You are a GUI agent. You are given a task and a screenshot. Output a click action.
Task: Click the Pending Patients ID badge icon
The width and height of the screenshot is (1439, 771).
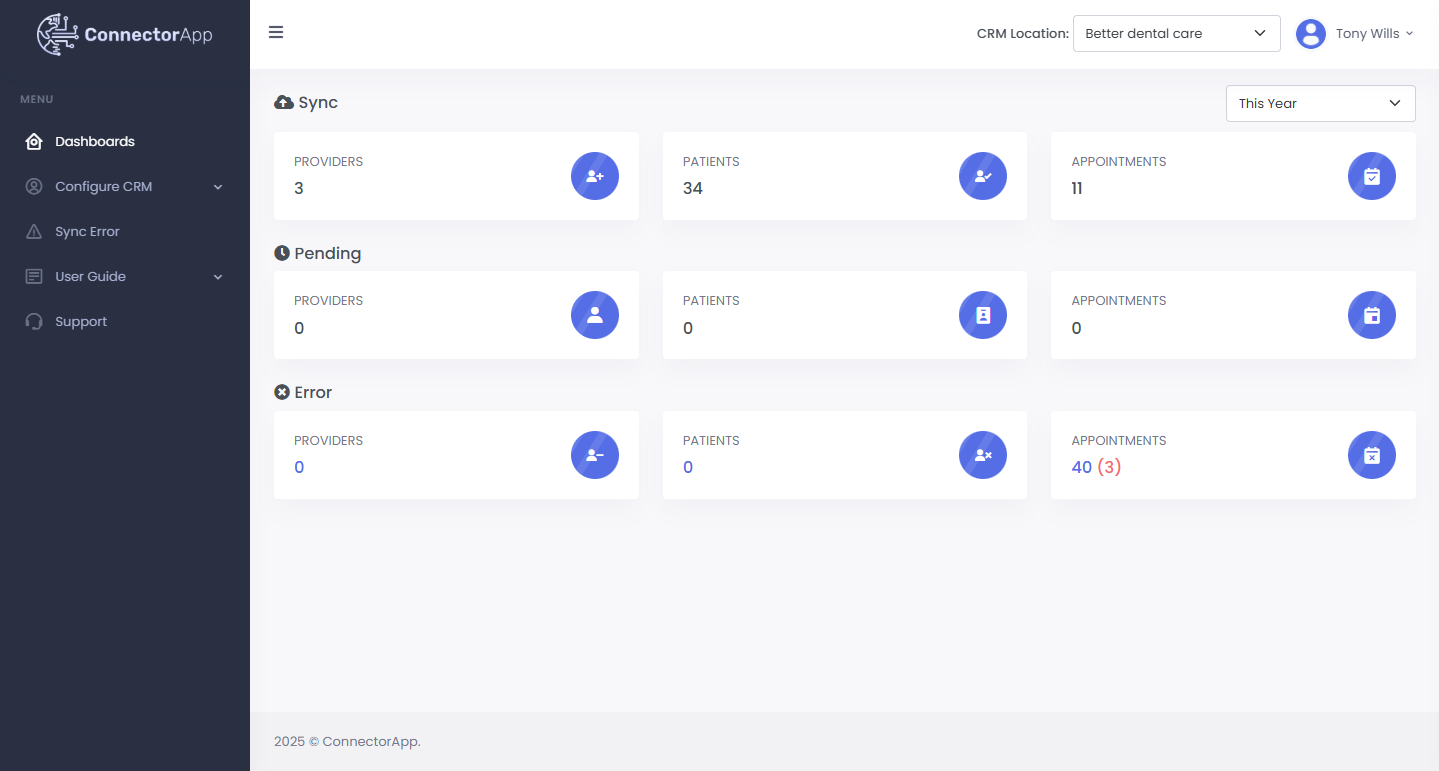point(983,315)
